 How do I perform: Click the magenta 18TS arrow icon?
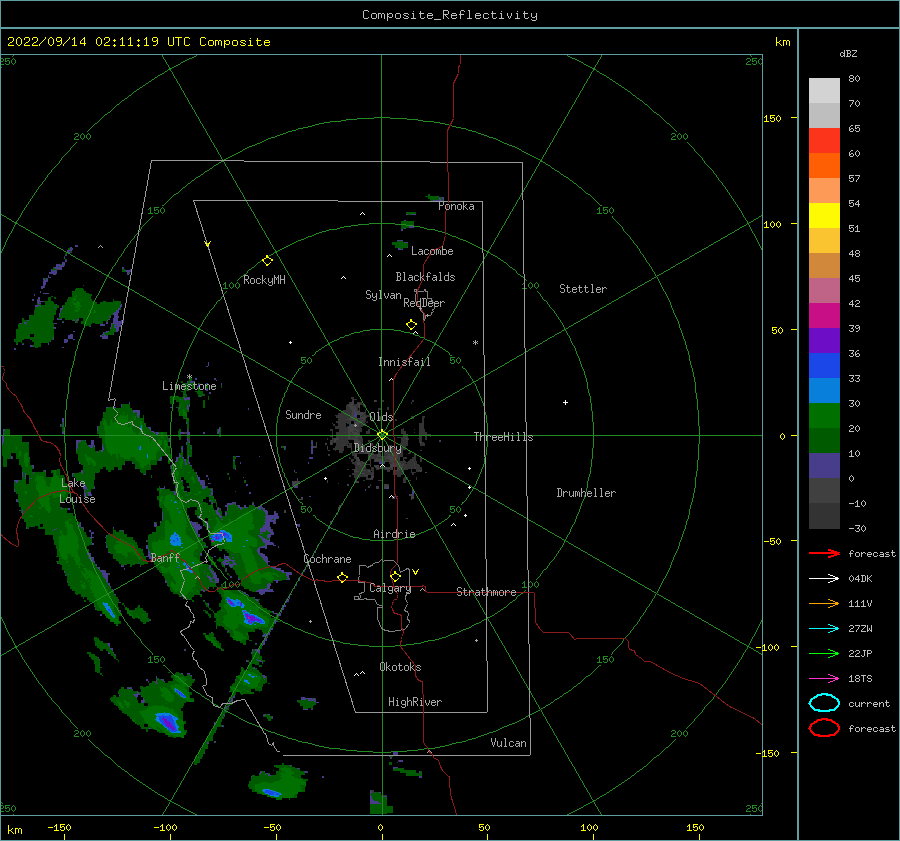(x=824, y=679)
